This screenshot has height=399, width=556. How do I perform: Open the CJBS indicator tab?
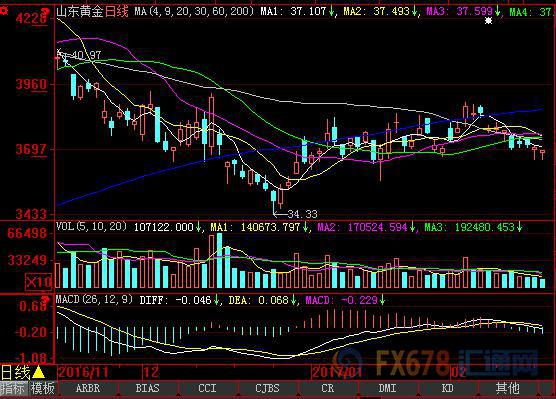[x=267, y=388]
